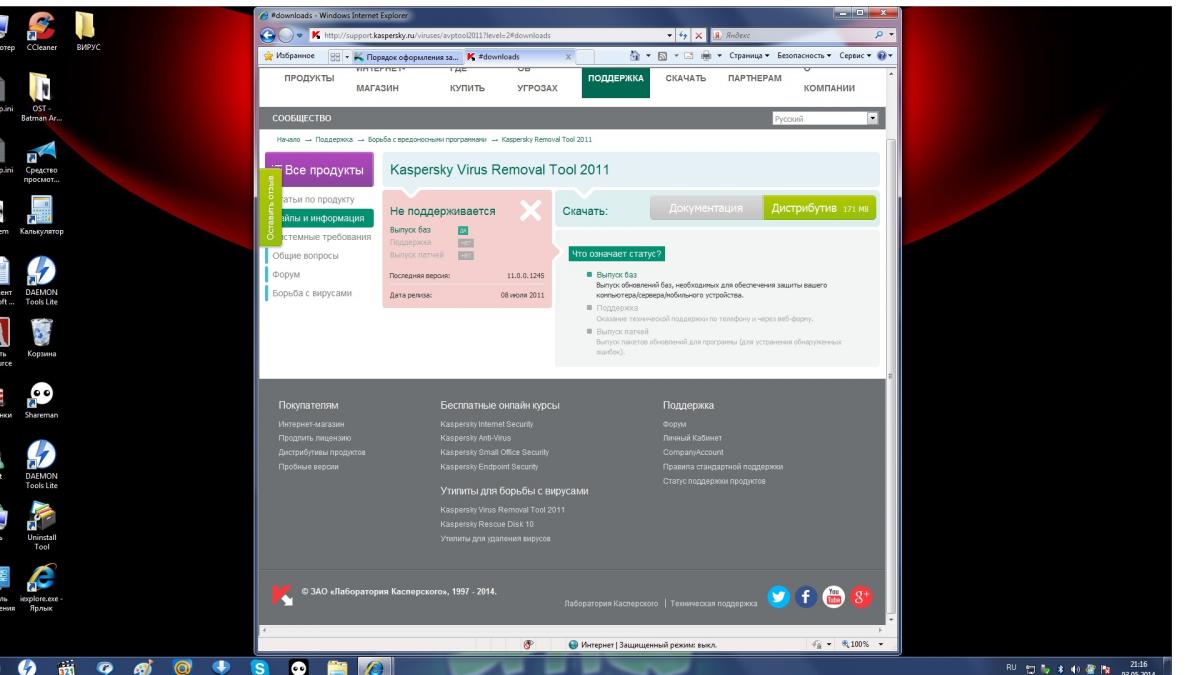Close the #downloads tab
Viewport: 1200px width, 675px height.
[568, 56]
